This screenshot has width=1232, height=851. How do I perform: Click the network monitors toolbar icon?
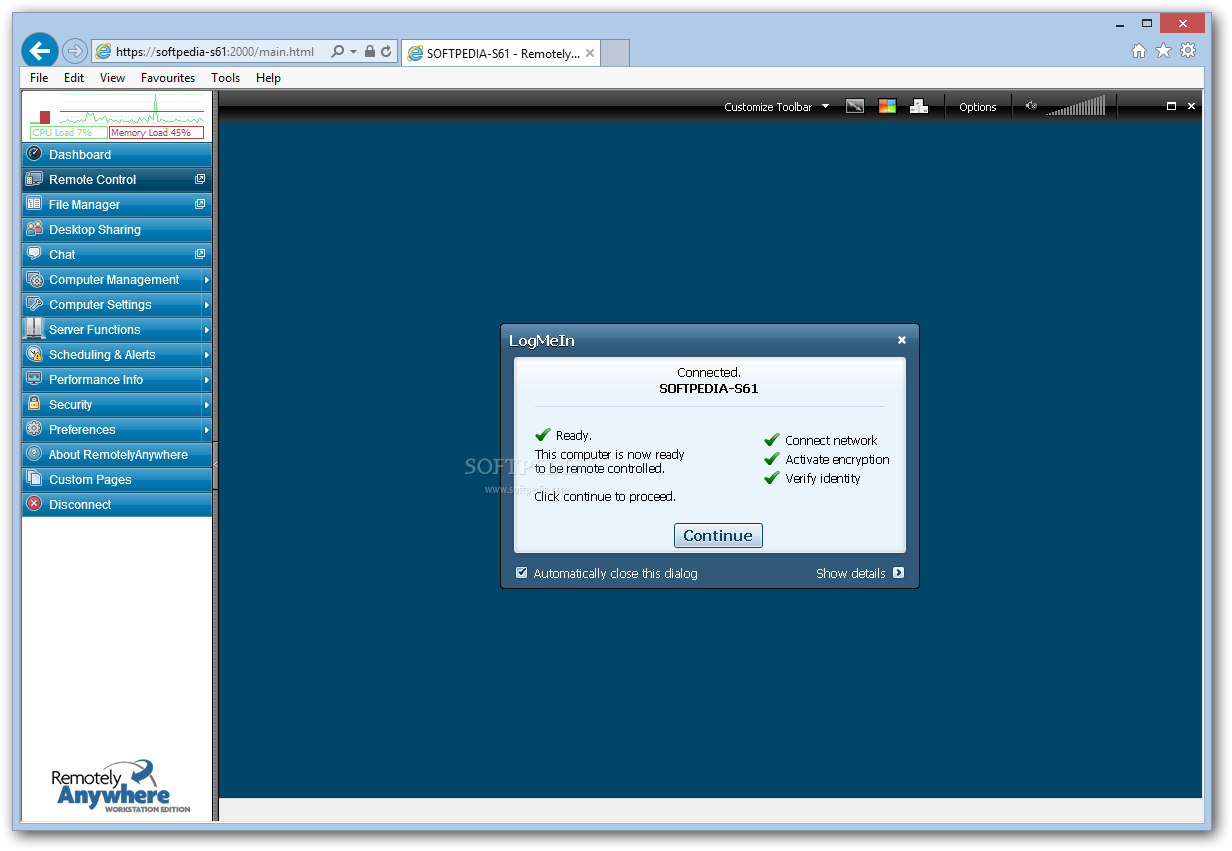[919, 106]
